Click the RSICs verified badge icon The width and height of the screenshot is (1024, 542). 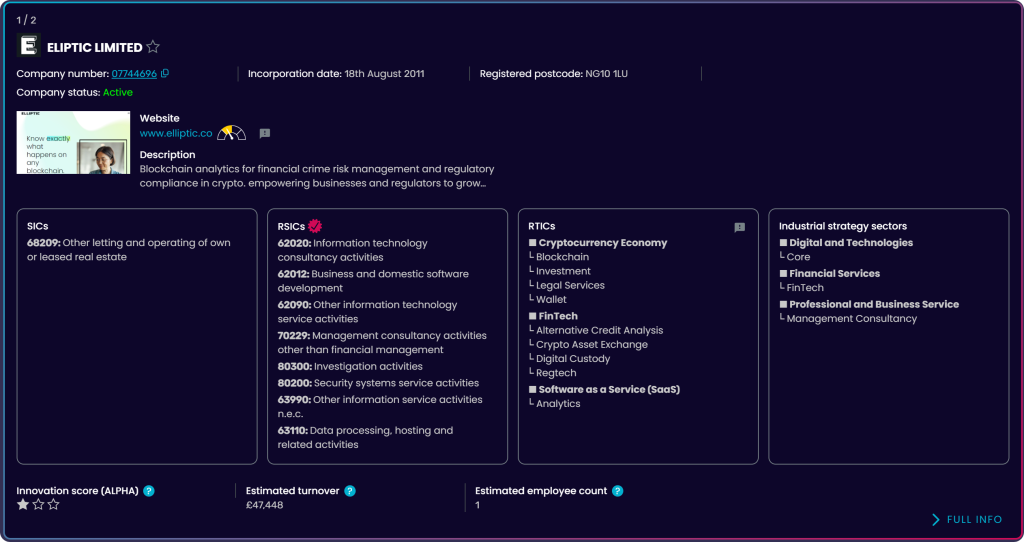(x=315, y=226)
